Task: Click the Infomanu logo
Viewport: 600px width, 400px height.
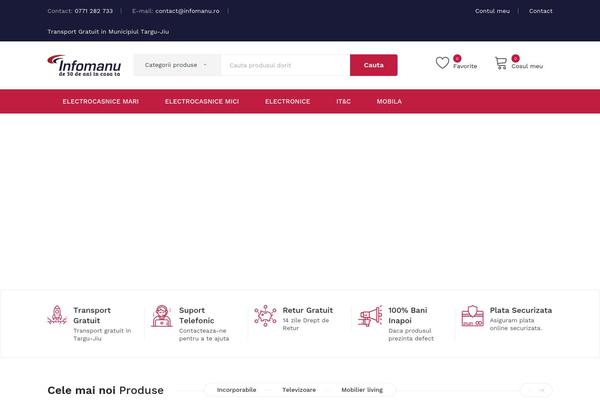Action: point(84,66)
